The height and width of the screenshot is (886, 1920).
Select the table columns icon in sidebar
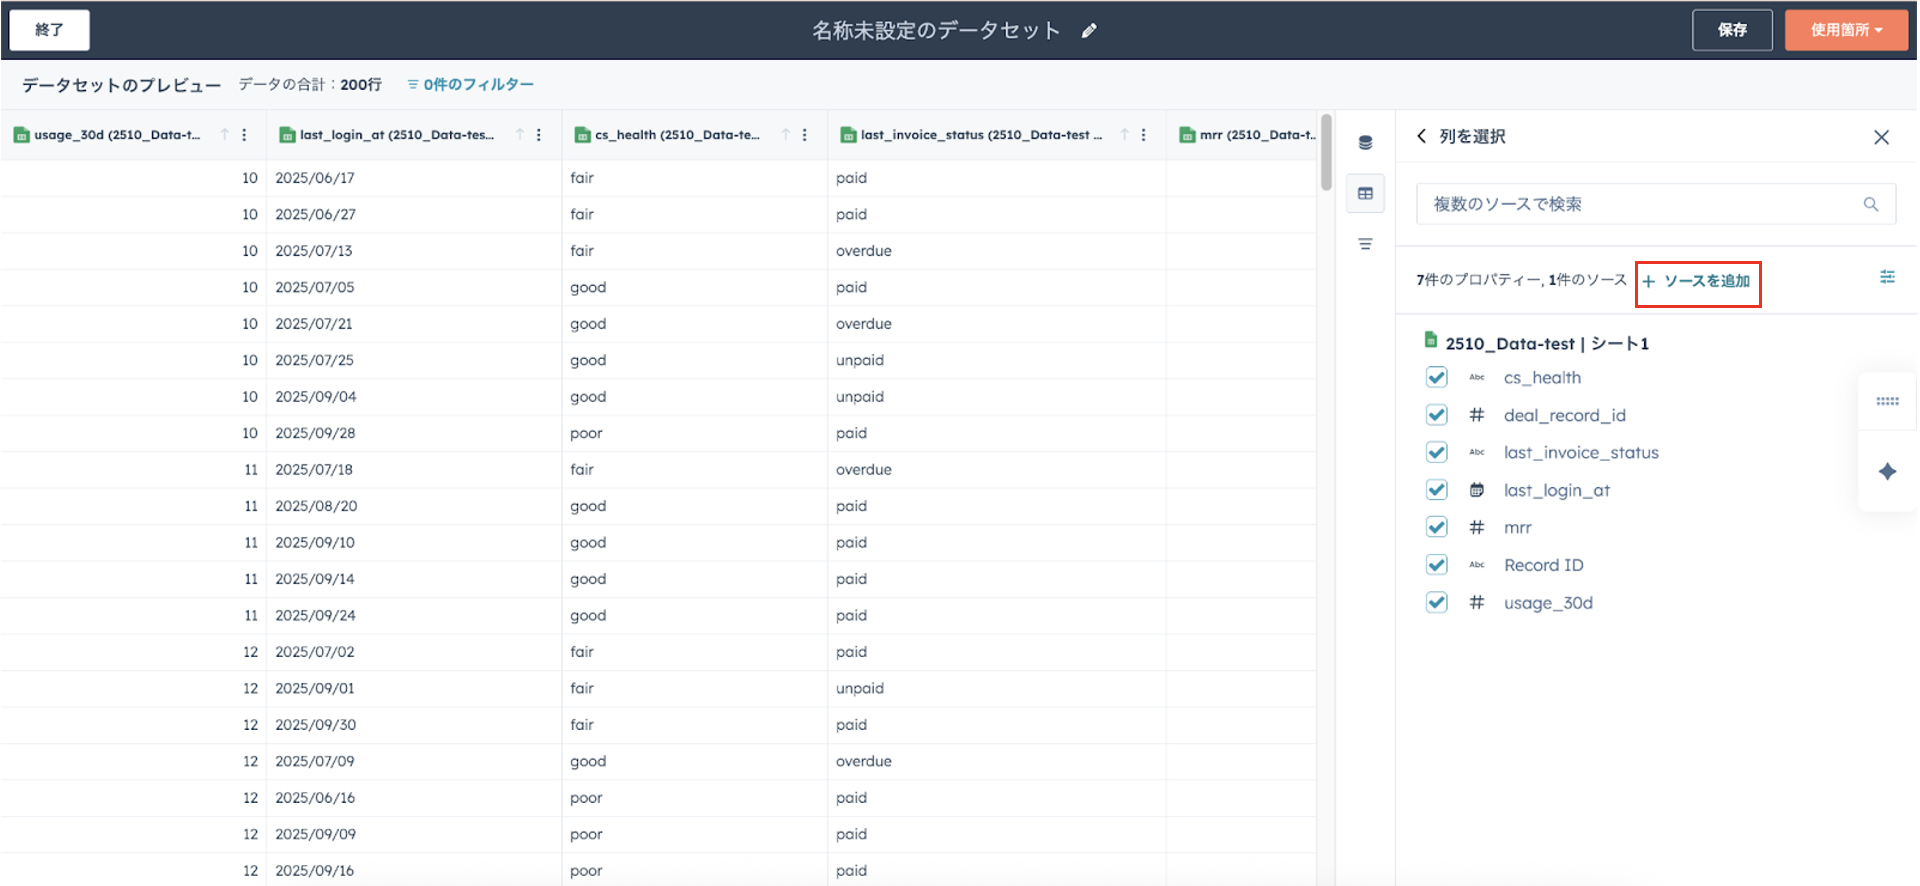click(1365, 193)
